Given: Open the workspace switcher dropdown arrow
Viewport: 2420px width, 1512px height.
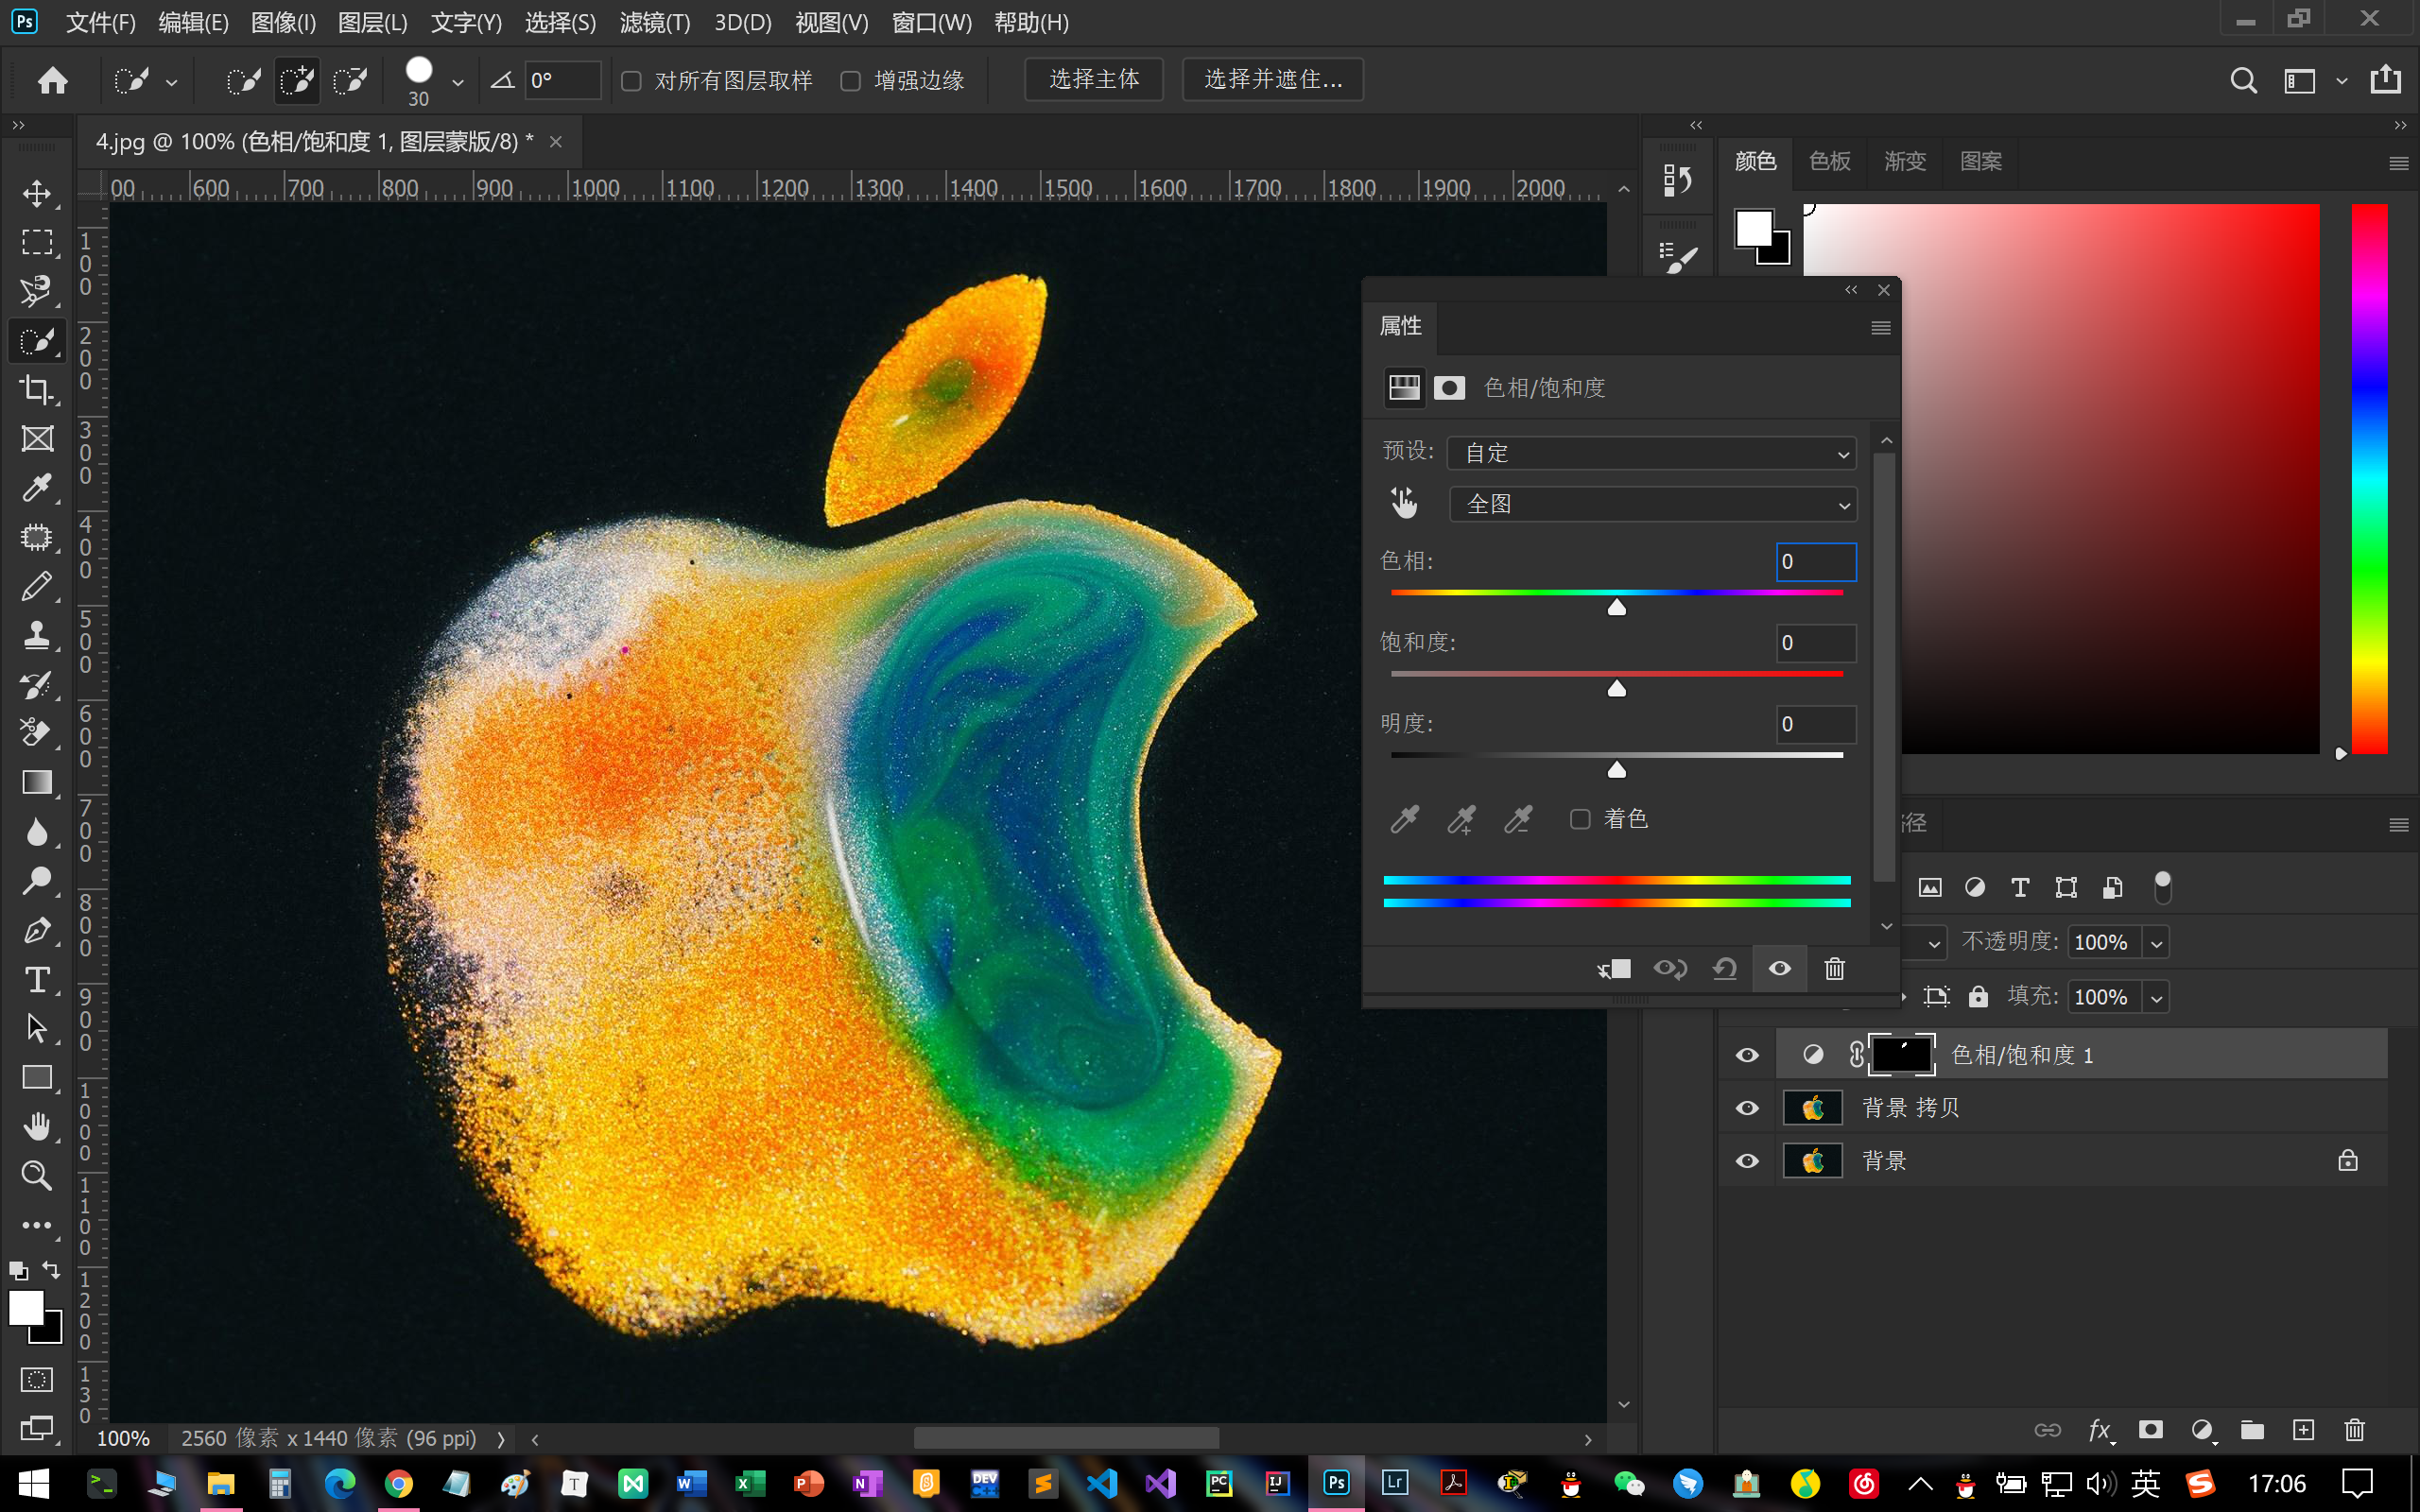Looking at the screenshot, I should [x=2341, y=81].
